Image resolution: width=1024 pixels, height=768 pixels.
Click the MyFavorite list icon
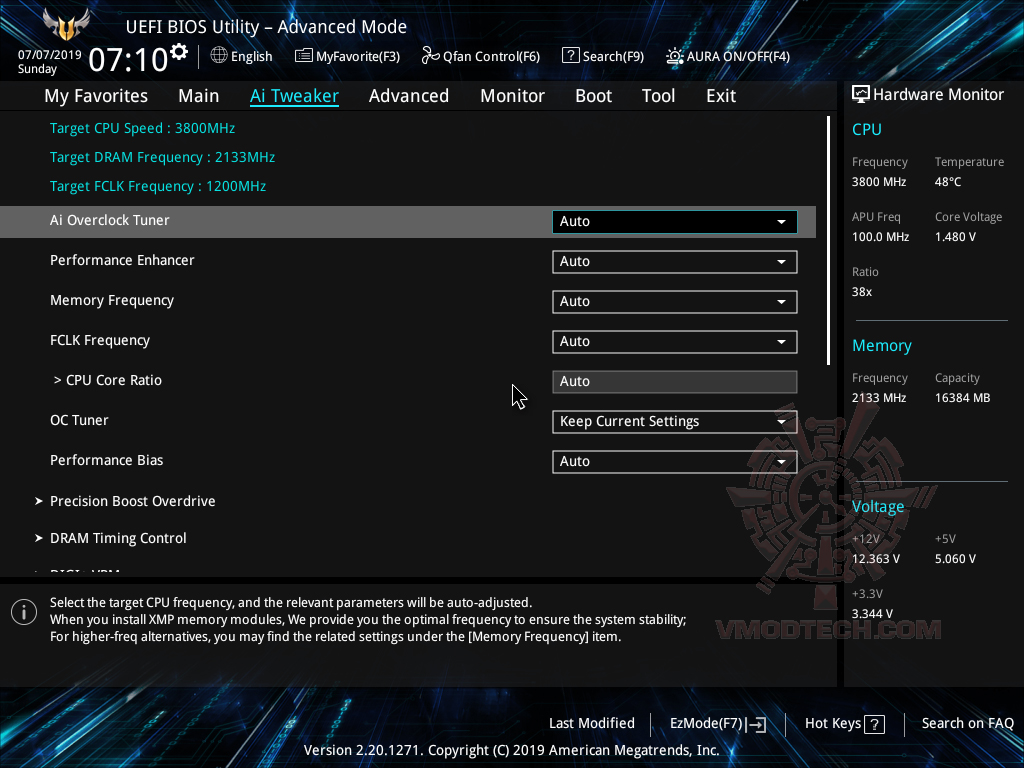click(304, 56)
